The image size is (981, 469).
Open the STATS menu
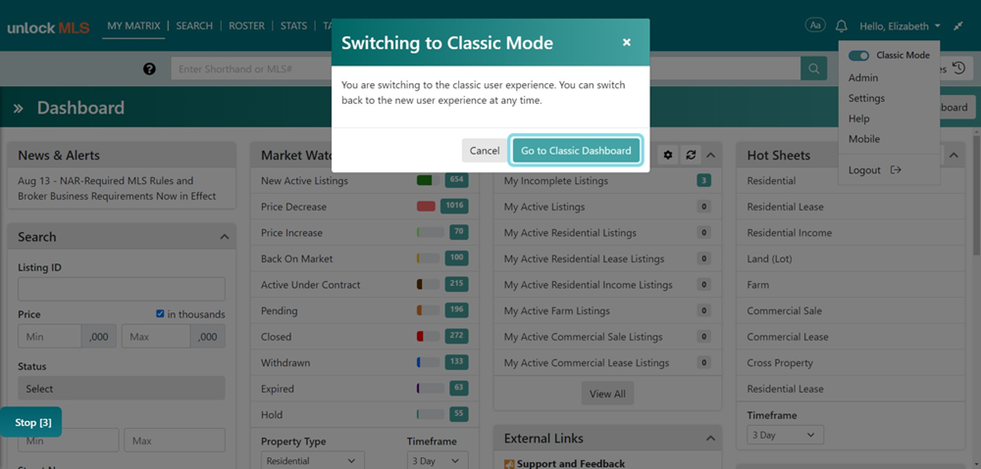tap(293, 26)
